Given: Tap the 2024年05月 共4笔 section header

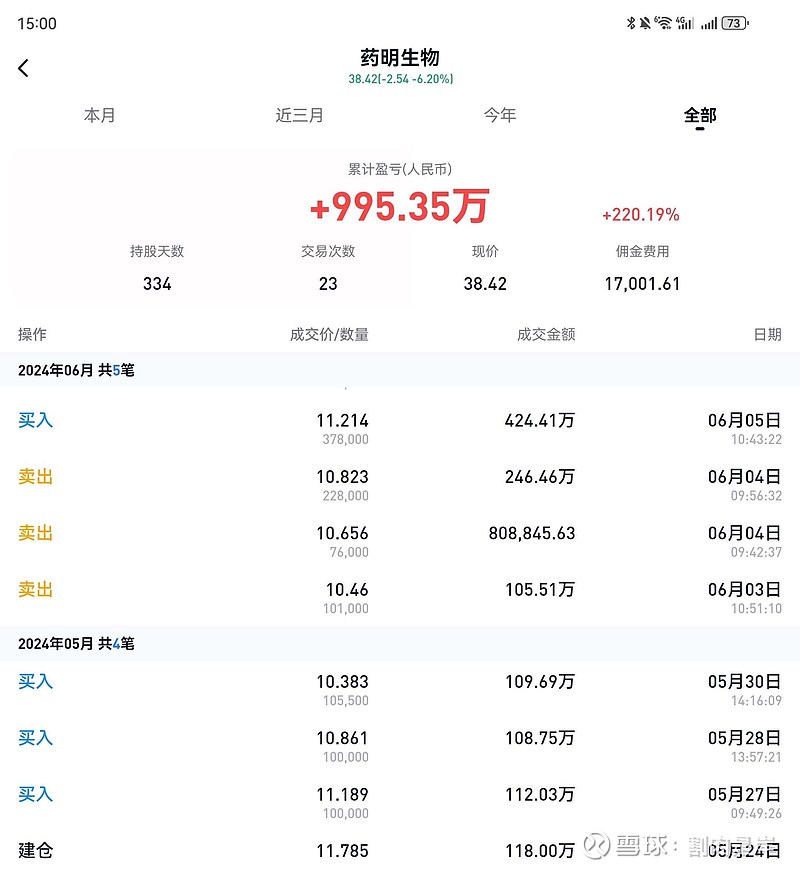Looking at the screenshot, I should [400, 643].
